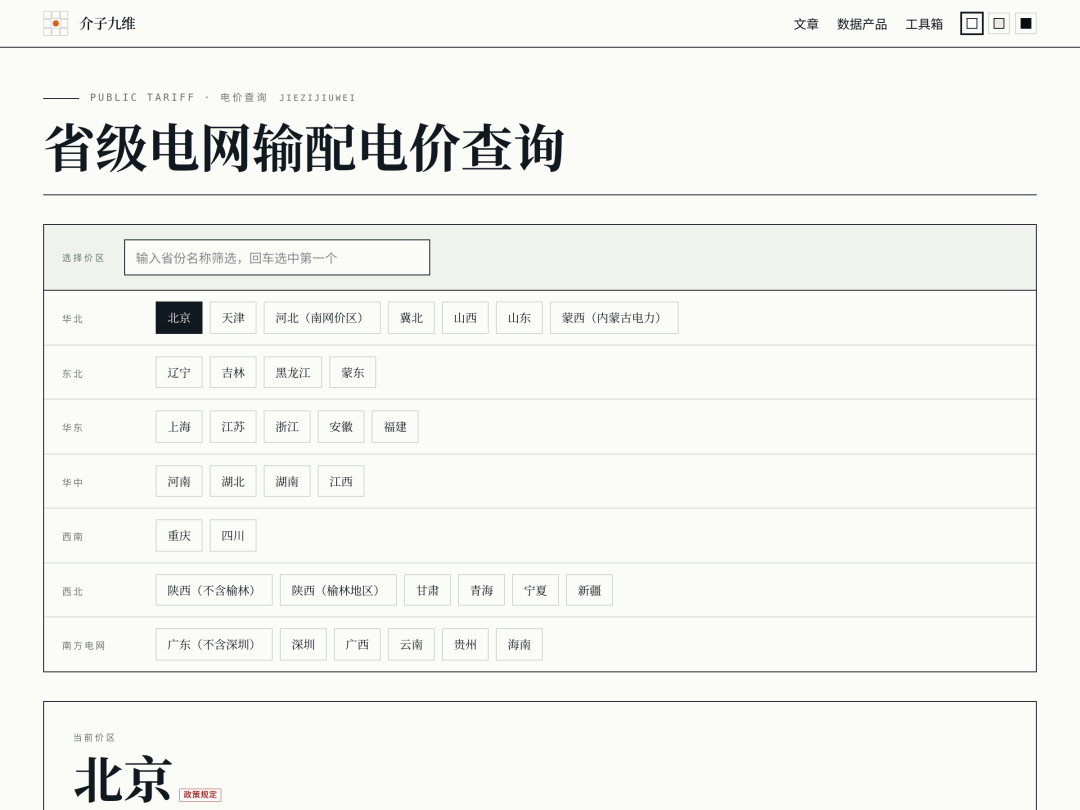
Task: Select 陕西（榆林地区）zone
Action: click(338, 590)
